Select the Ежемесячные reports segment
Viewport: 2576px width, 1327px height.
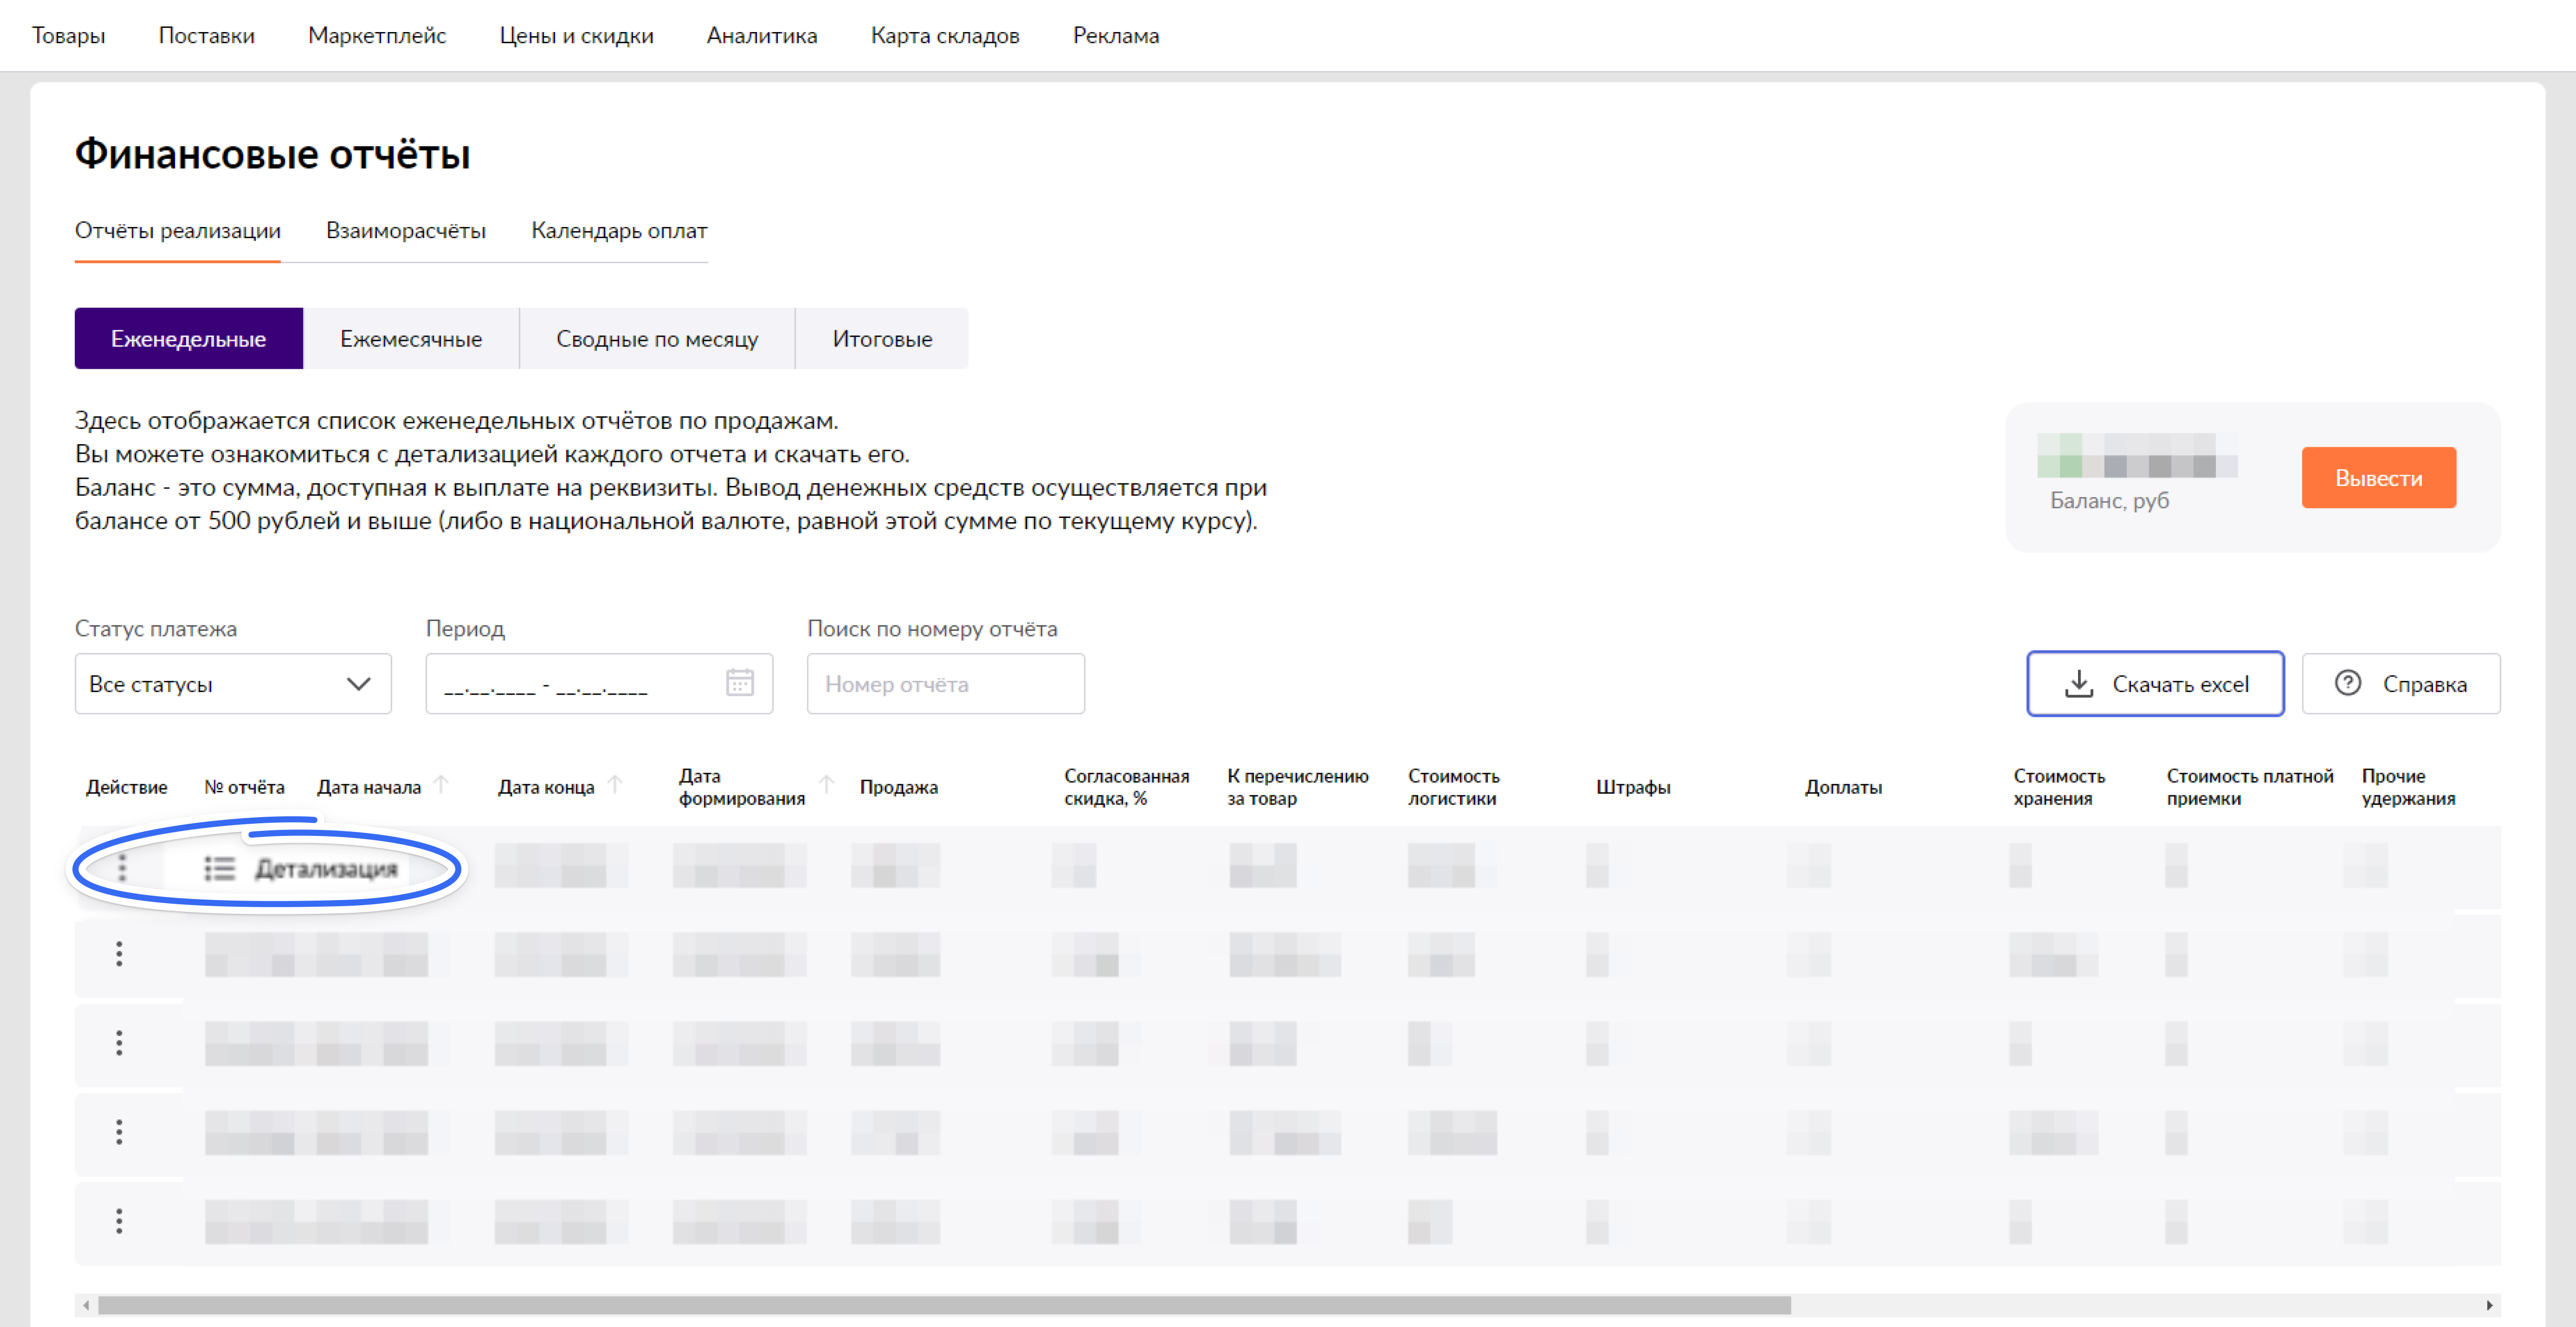(411, 339)
